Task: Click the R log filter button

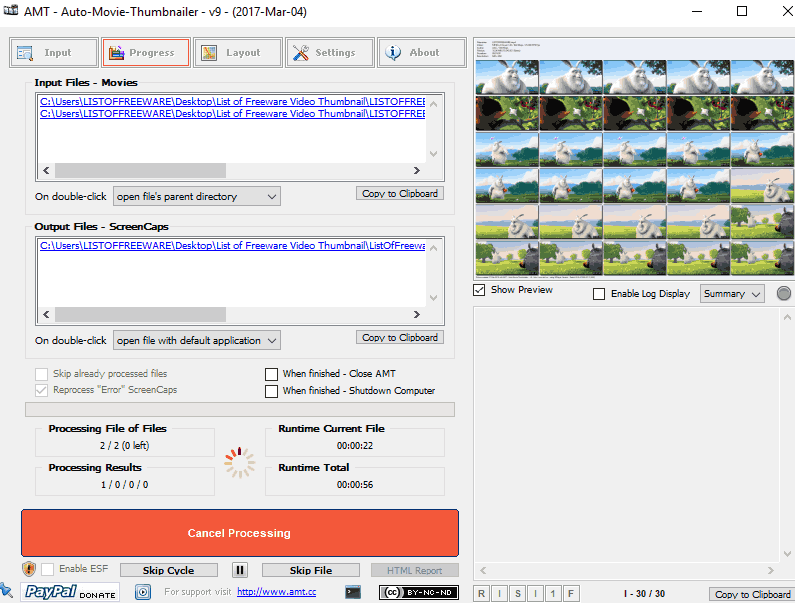Action: [481, 593]
